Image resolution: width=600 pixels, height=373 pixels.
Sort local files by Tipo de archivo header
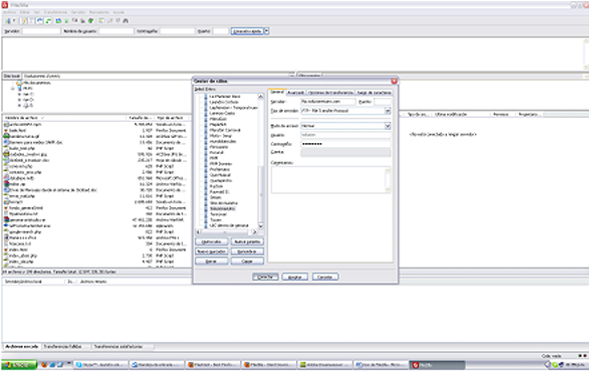[x=171, y=118]
